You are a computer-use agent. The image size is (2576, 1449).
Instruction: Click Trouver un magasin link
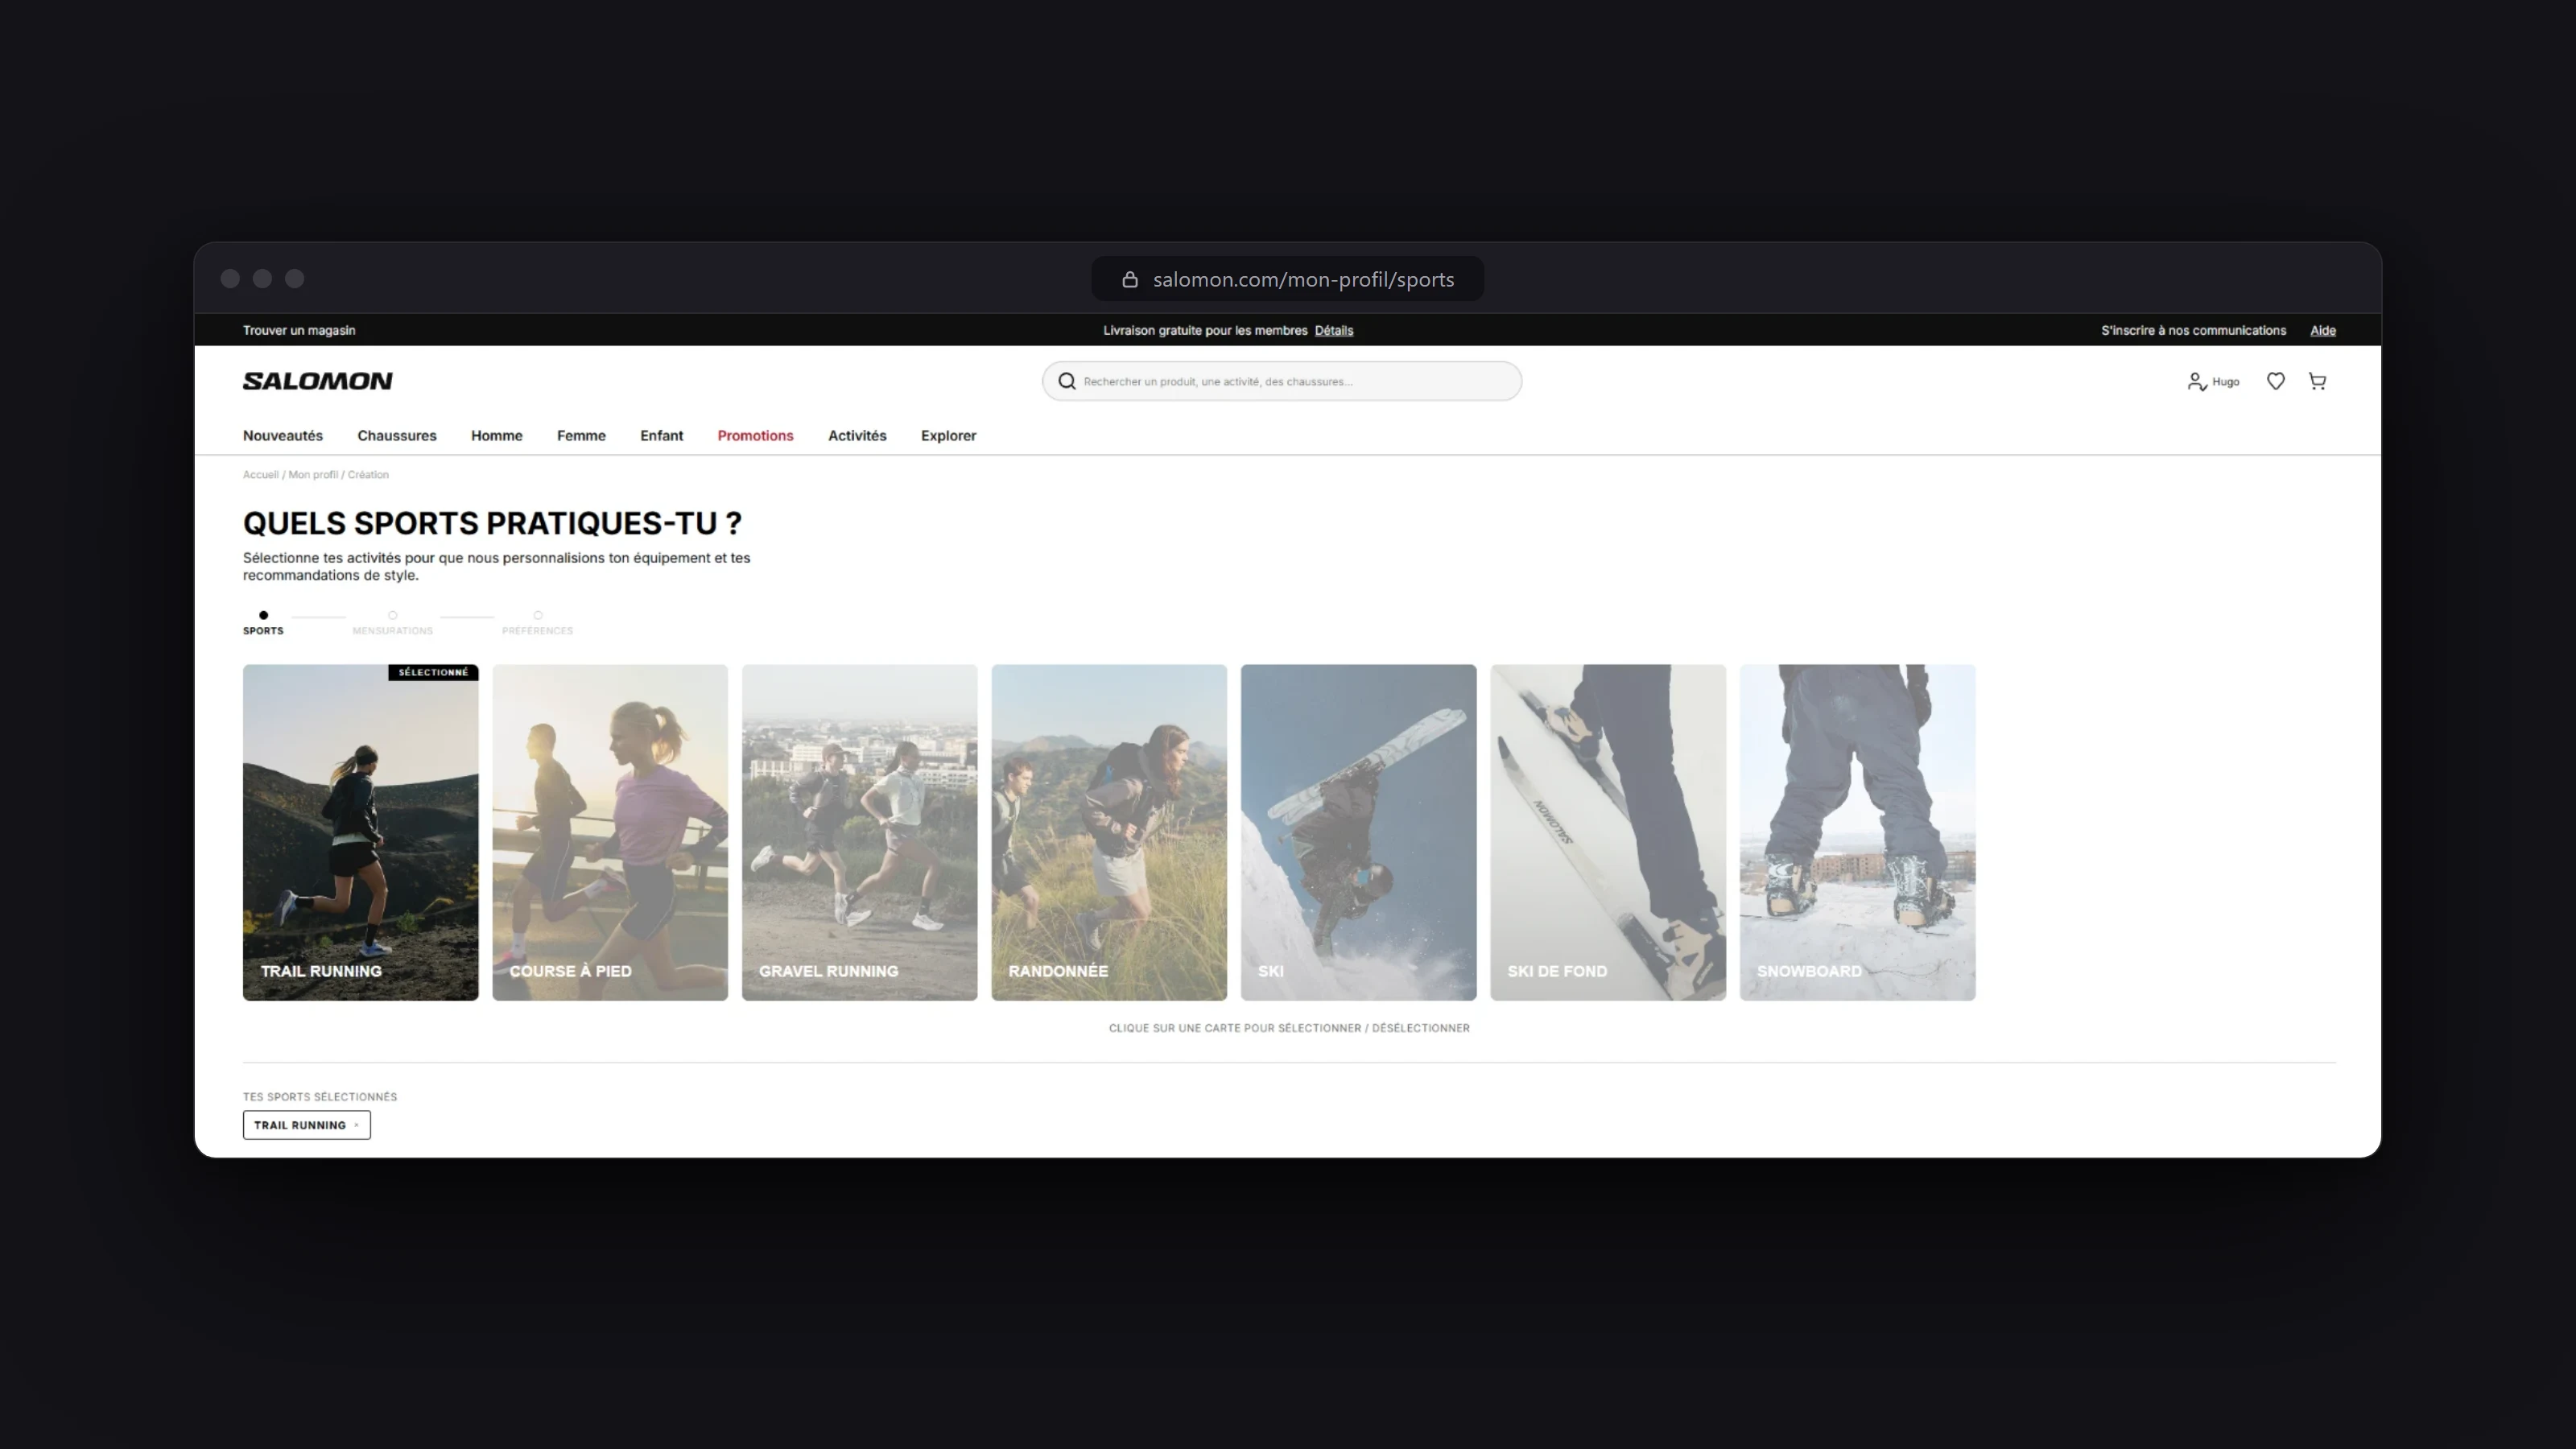click(x=299, y=330)
